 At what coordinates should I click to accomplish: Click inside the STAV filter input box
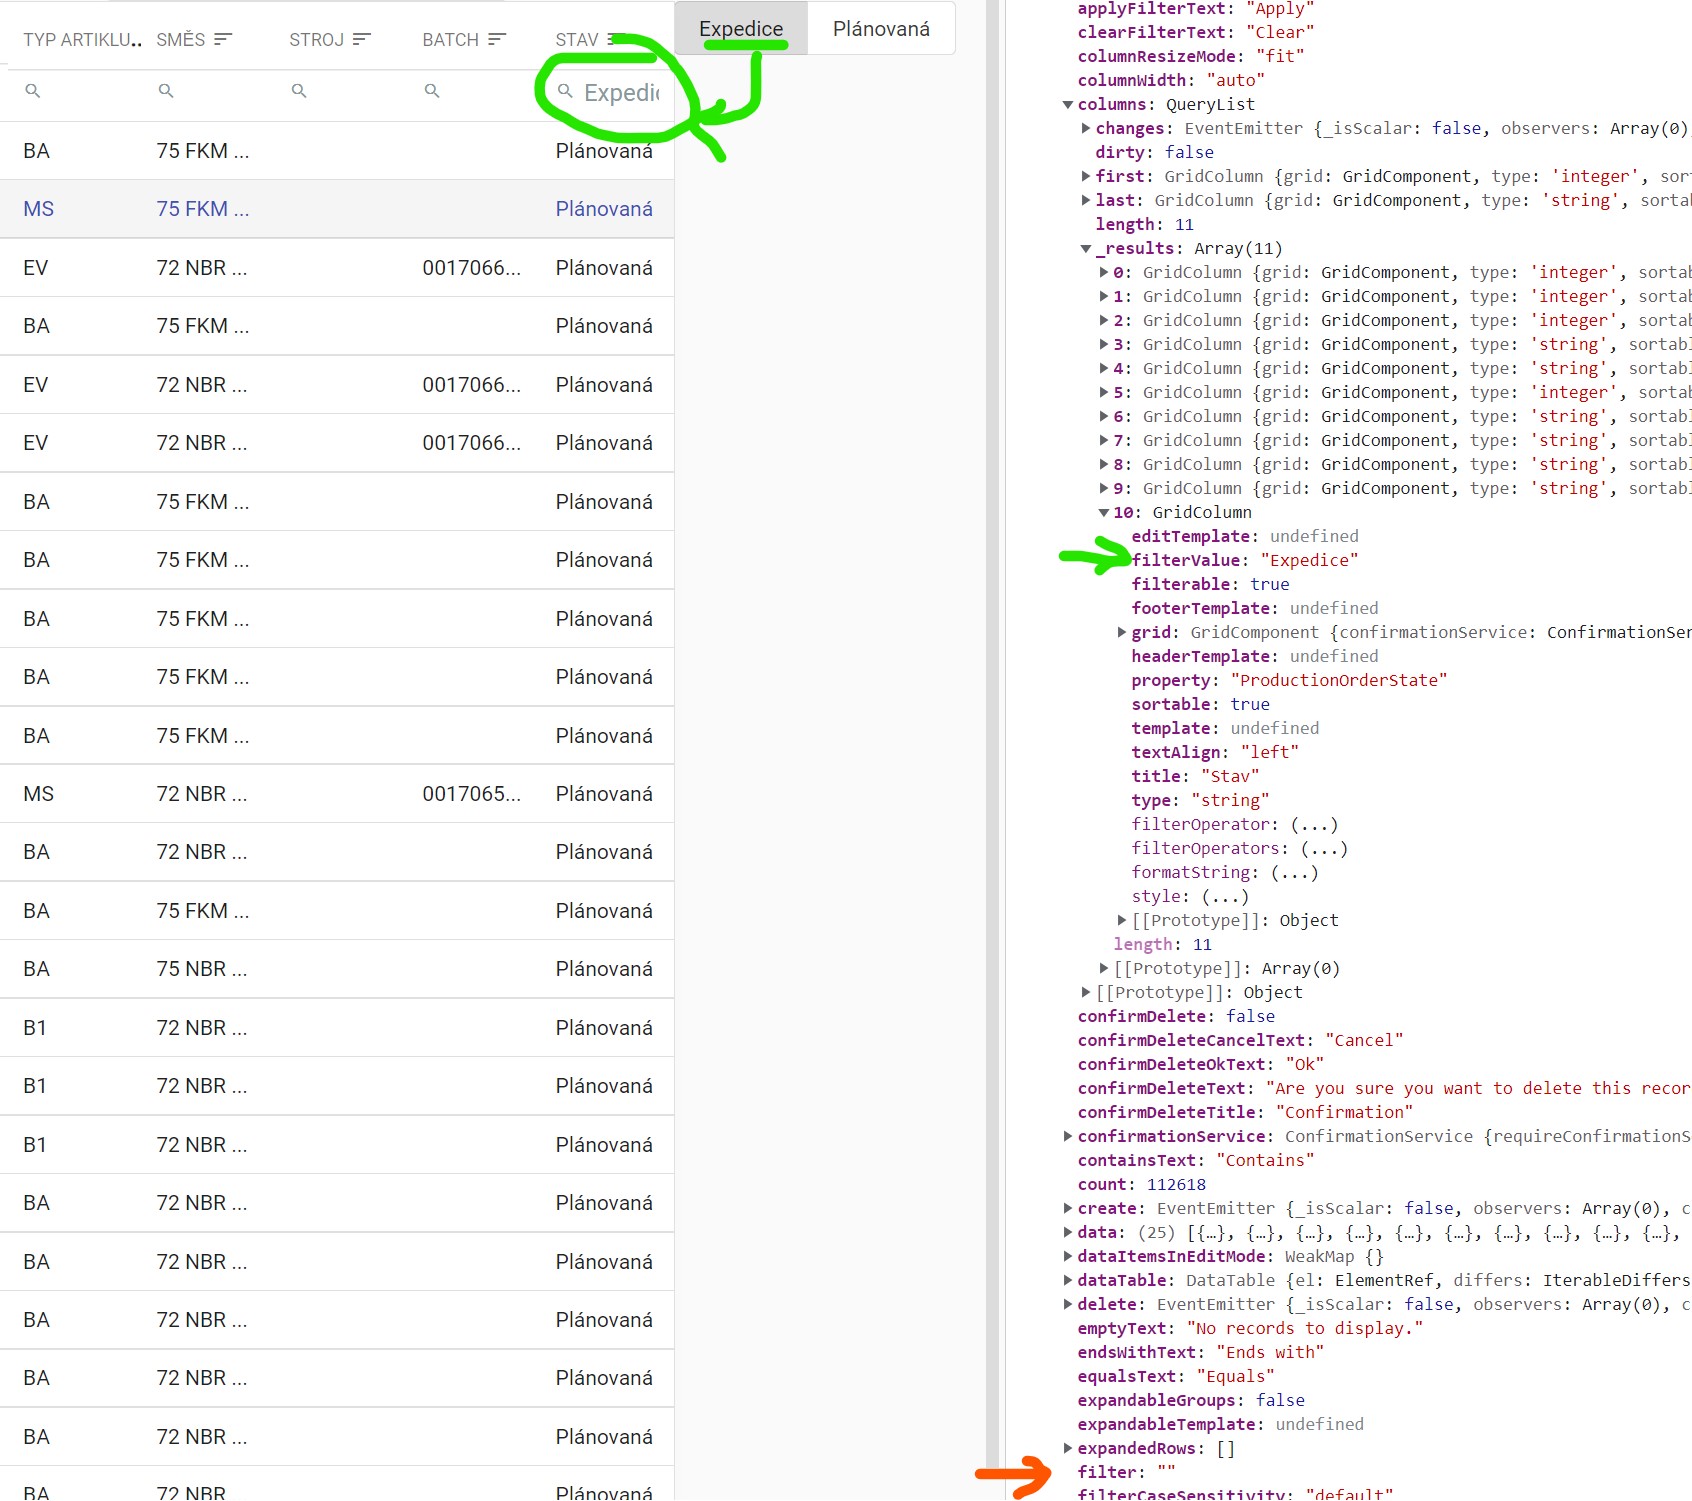point(620,92)
